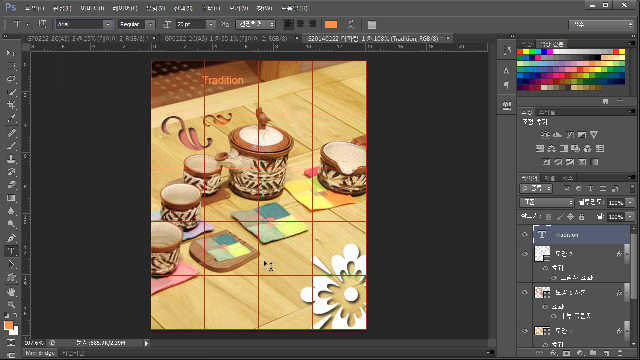Select the Lasso tool
640x360 pixels.
11,79
